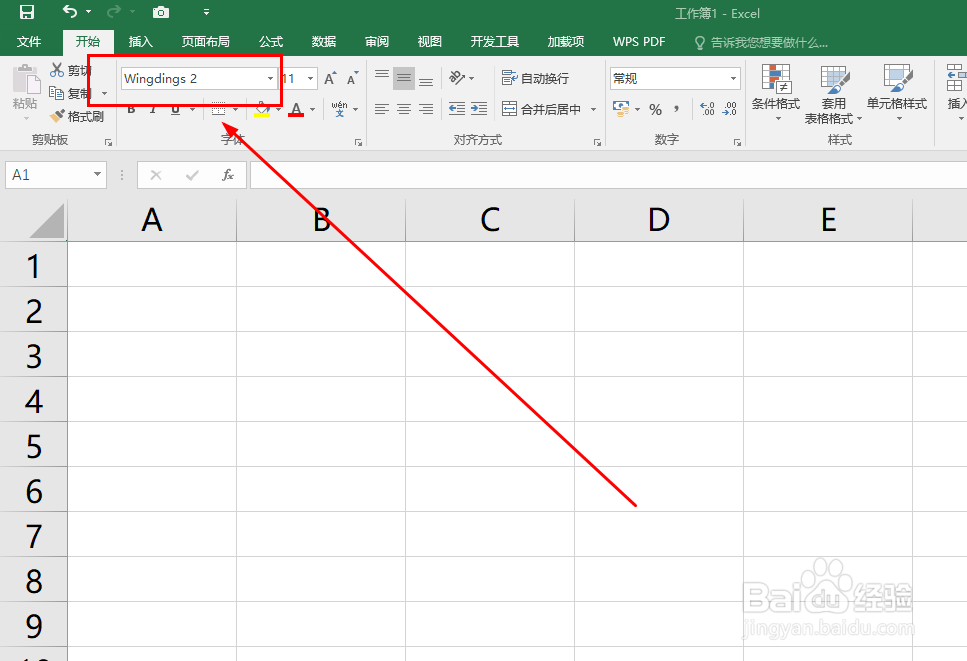Open the 对齐方式 dialog launcher

tap(597, 142)
